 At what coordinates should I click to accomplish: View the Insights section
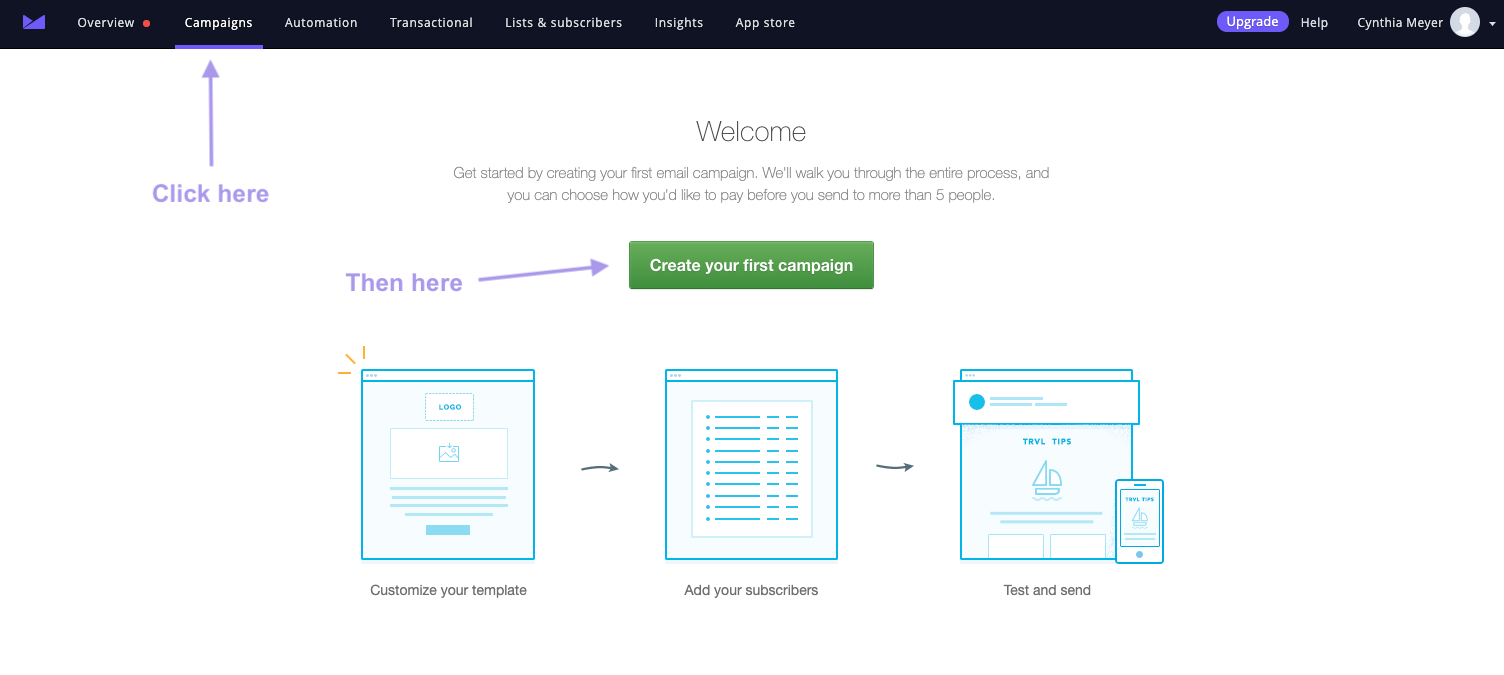678,22
